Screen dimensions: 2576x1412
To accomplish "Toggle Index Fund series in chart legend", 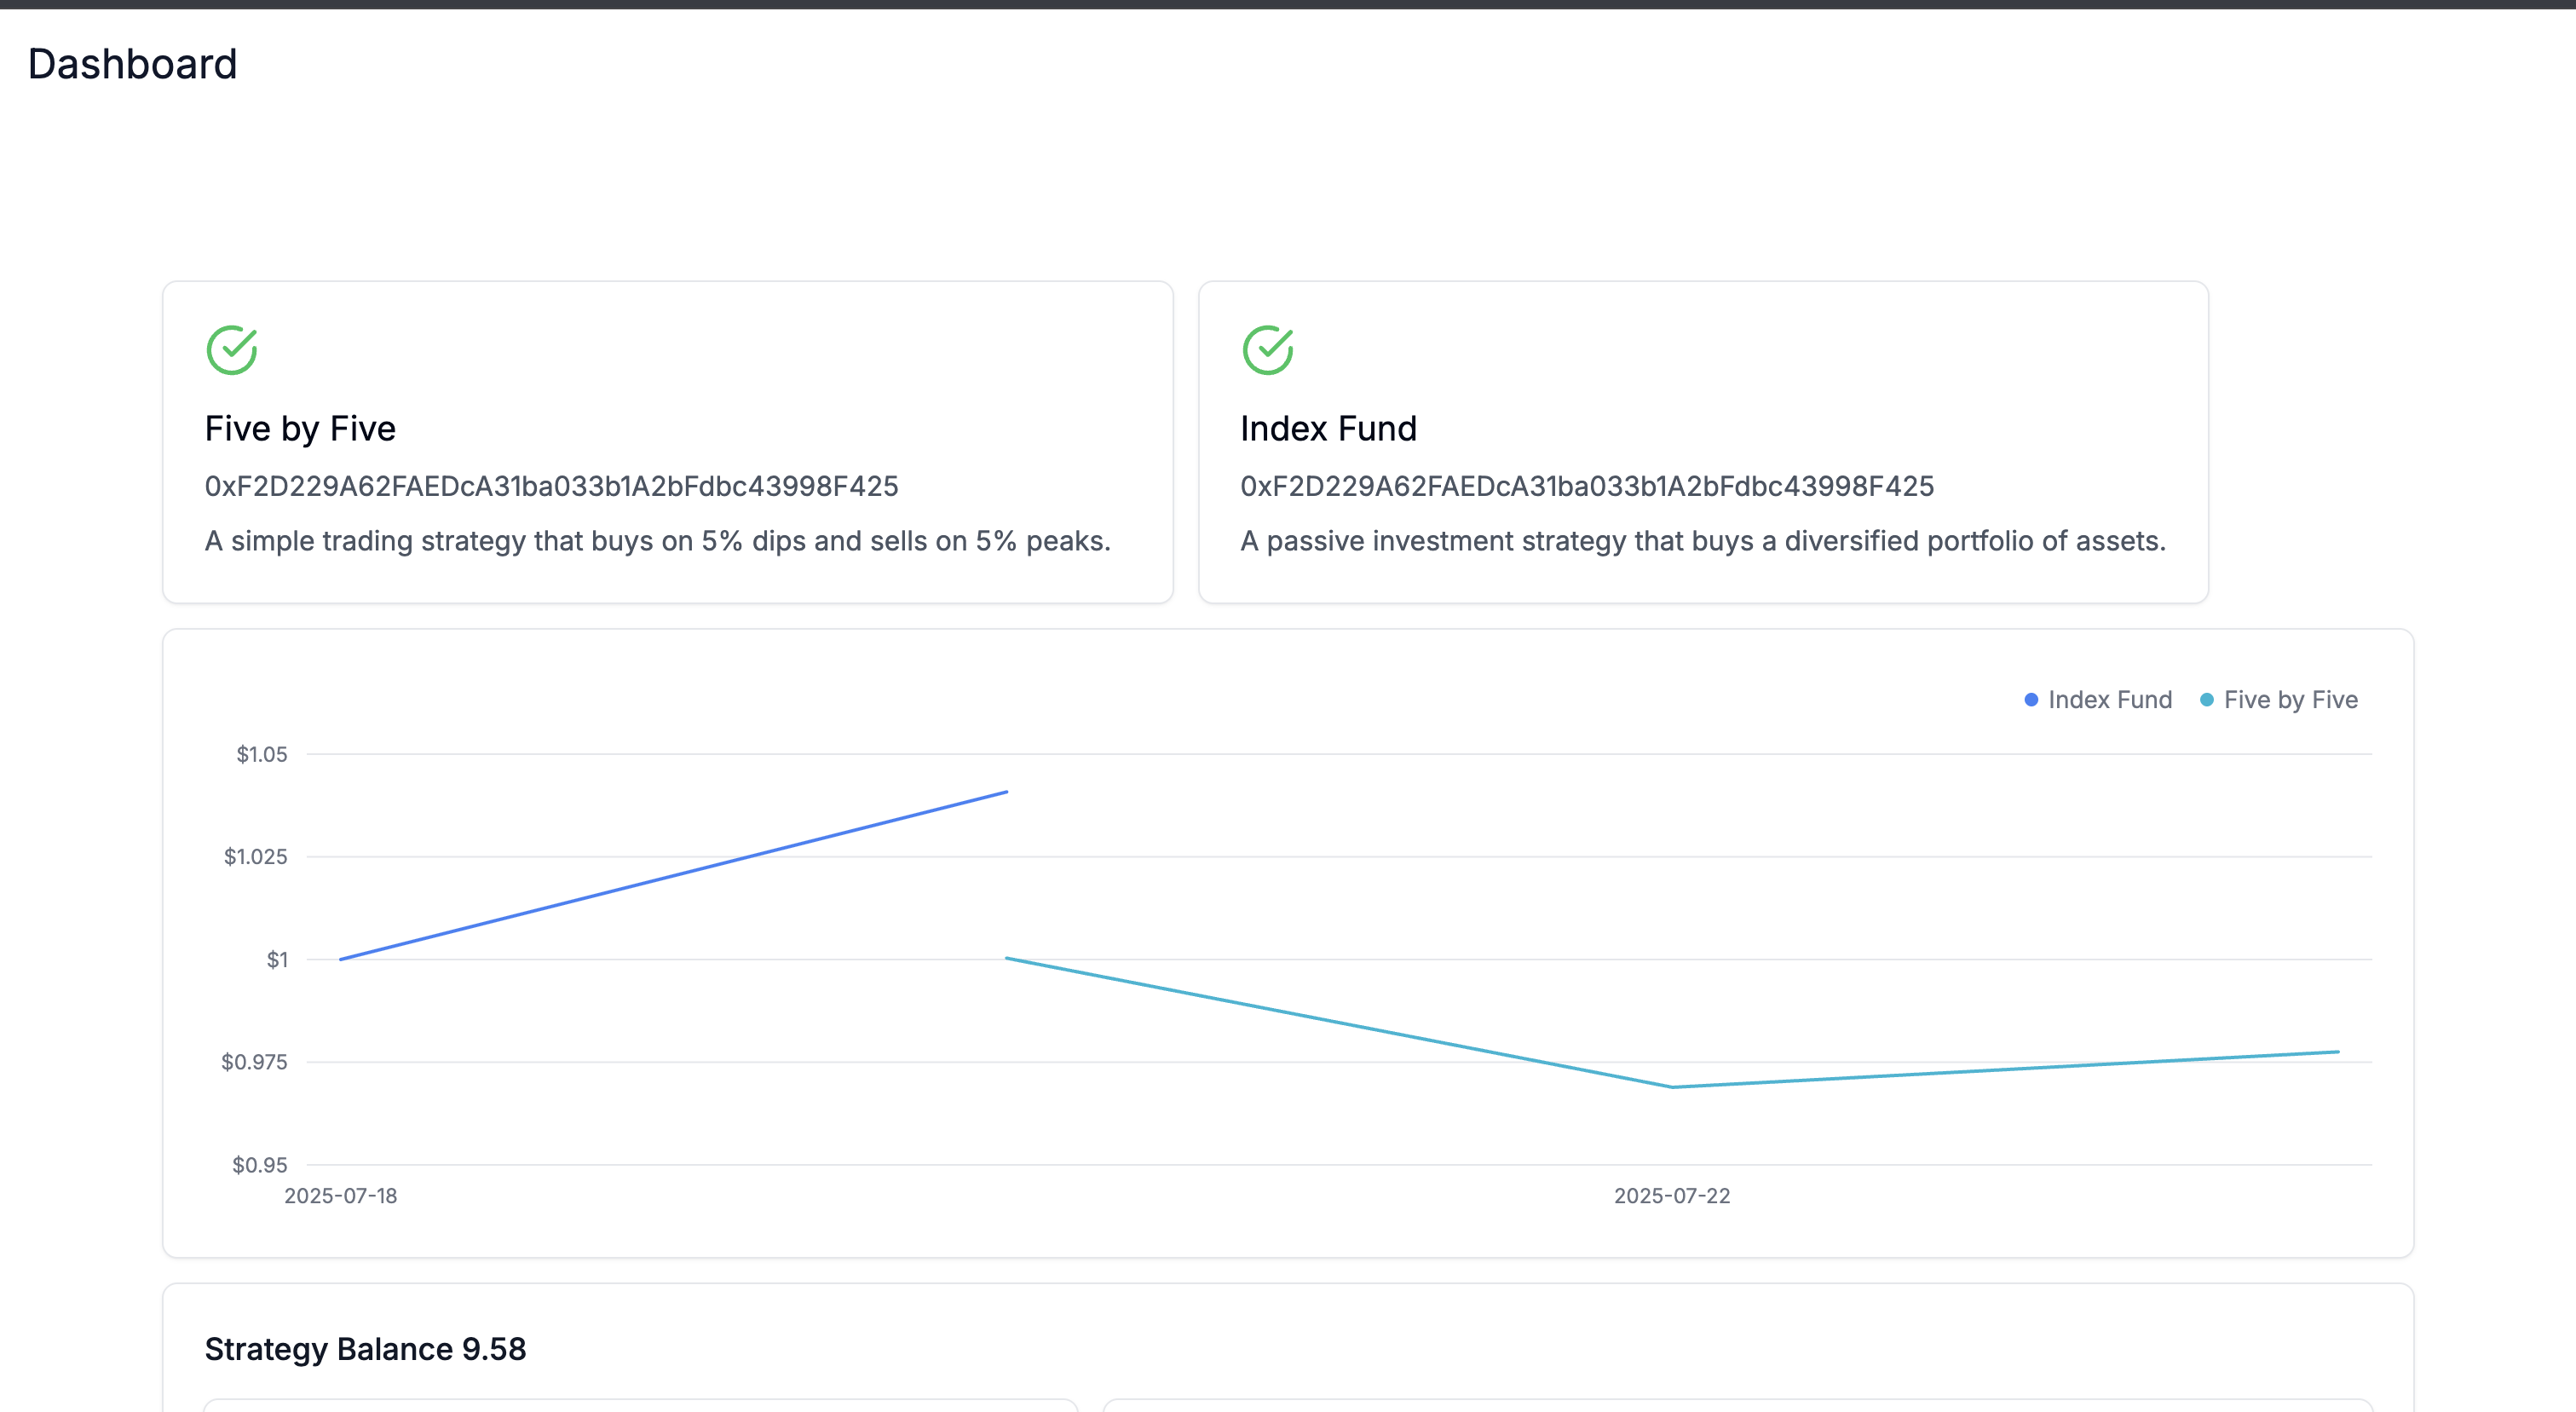I will point(2109,700).
